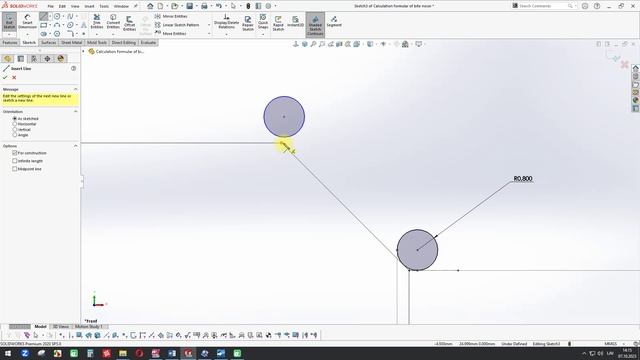Click Linear Sketch Pattern in the ribbon
Image resolution: width=640 pixels, height=360 pixels.
click(177, 25)
